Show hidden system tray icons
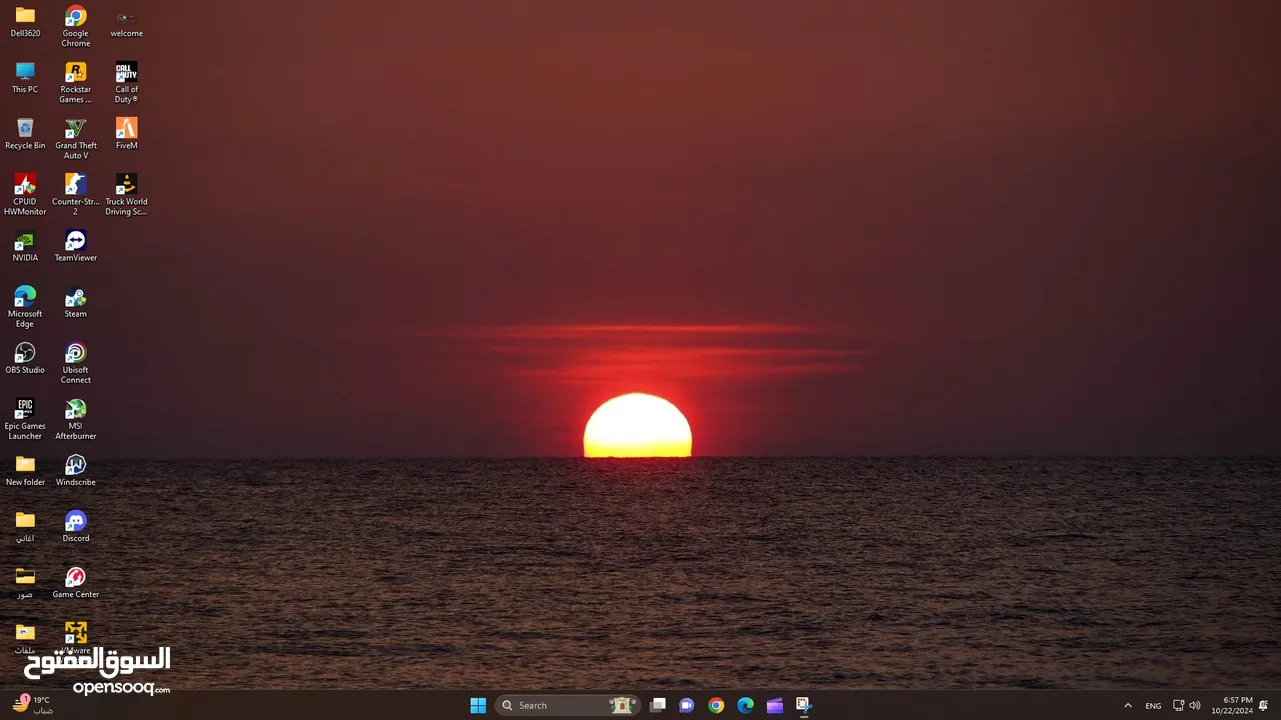This screenshot has height=720, width=1281. pyautogui.click(x=1128, y=705)
